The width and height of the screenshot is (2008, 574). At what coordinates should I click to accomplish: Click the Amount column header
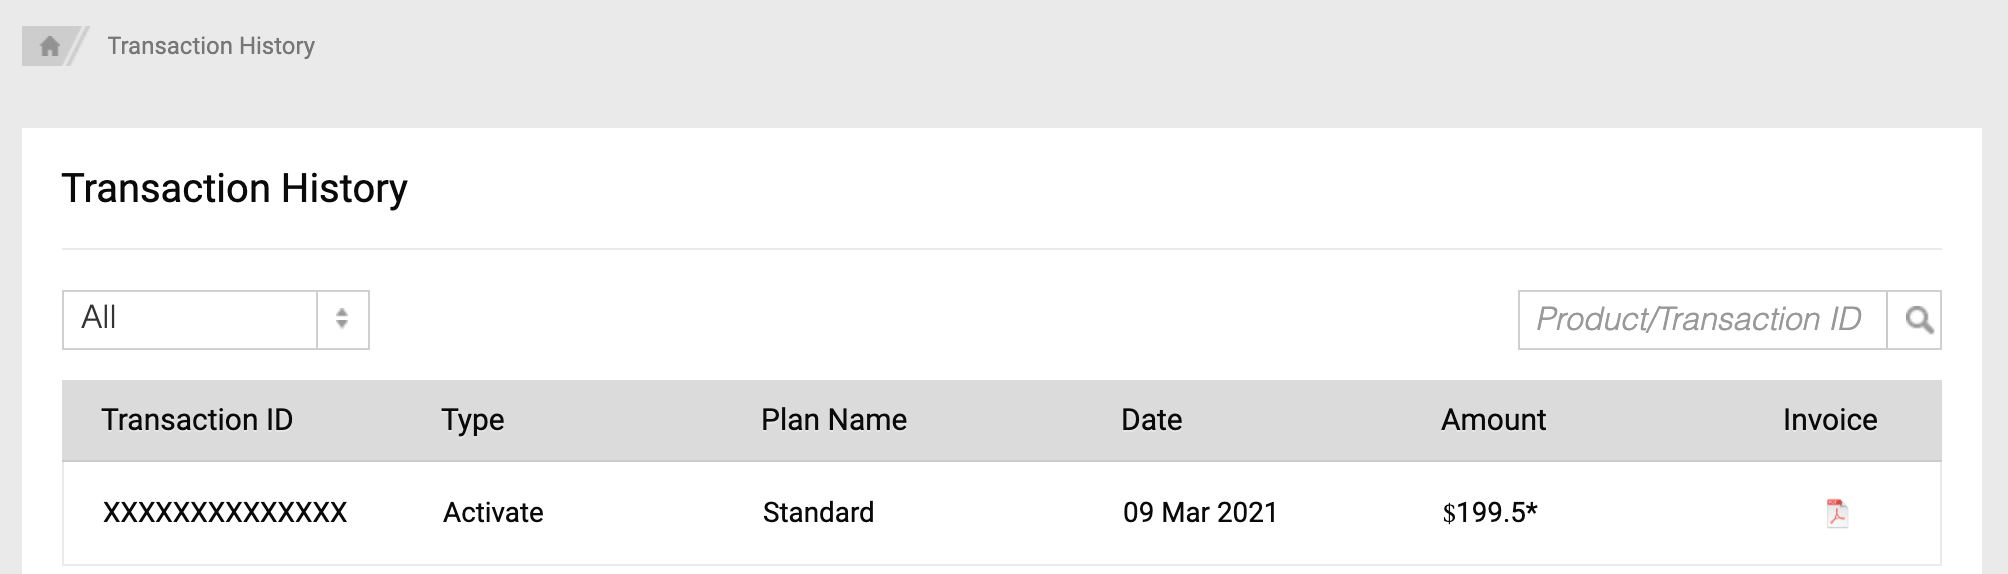point(1493,420)
